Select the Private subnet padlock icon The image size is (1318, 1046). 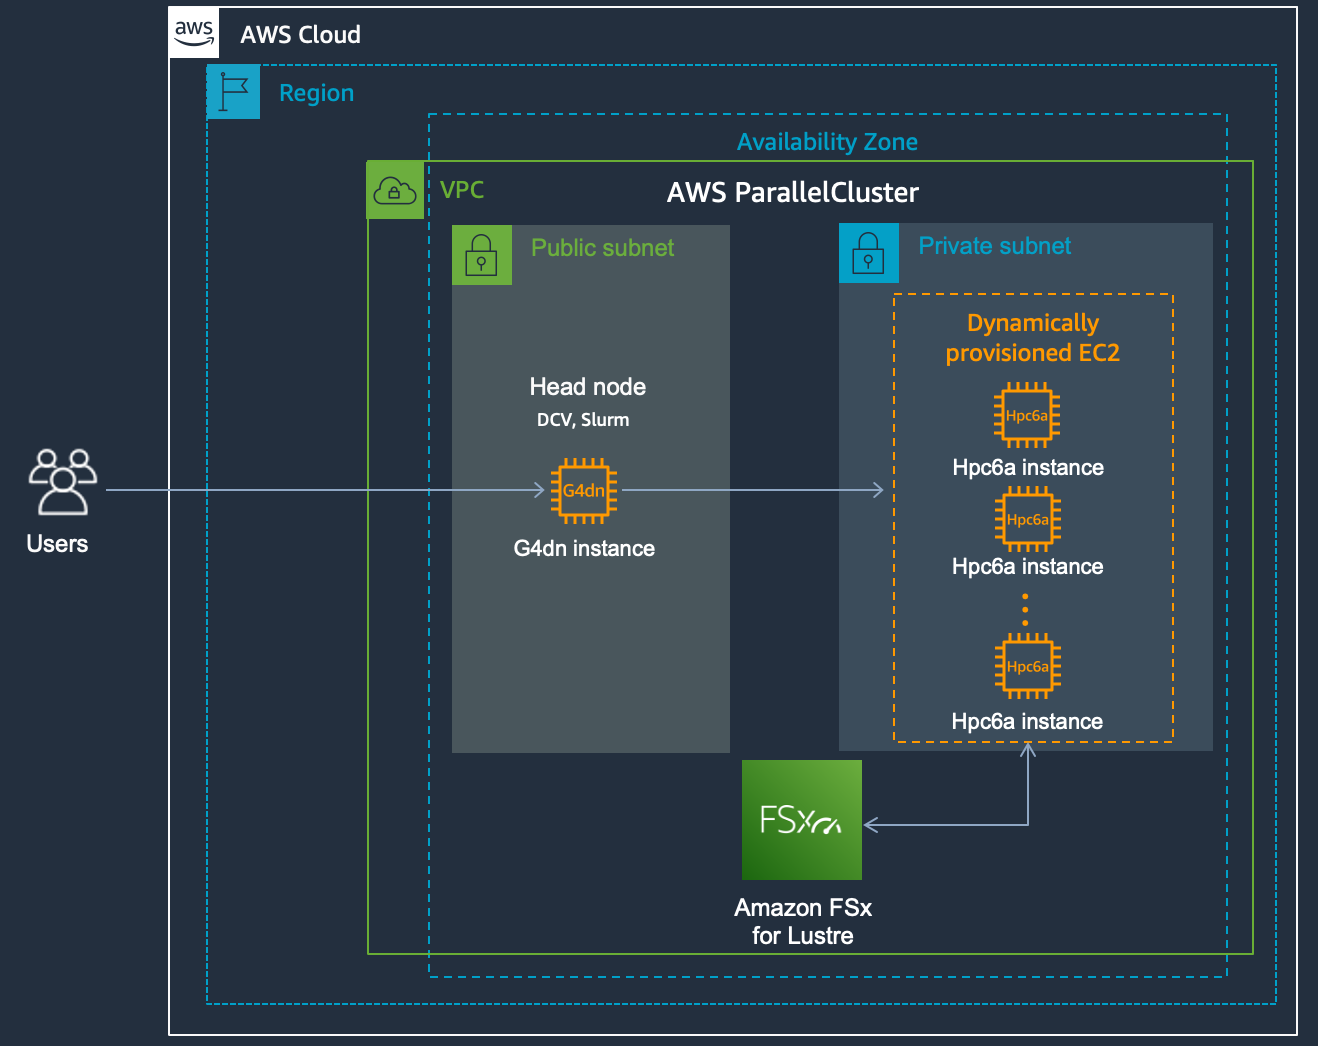click(868, 253)
